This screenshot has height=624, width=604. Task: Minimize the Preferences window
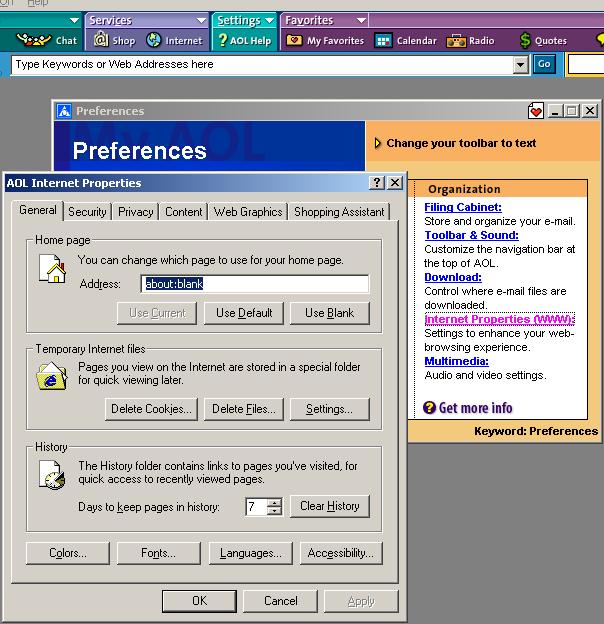(555, 111)
